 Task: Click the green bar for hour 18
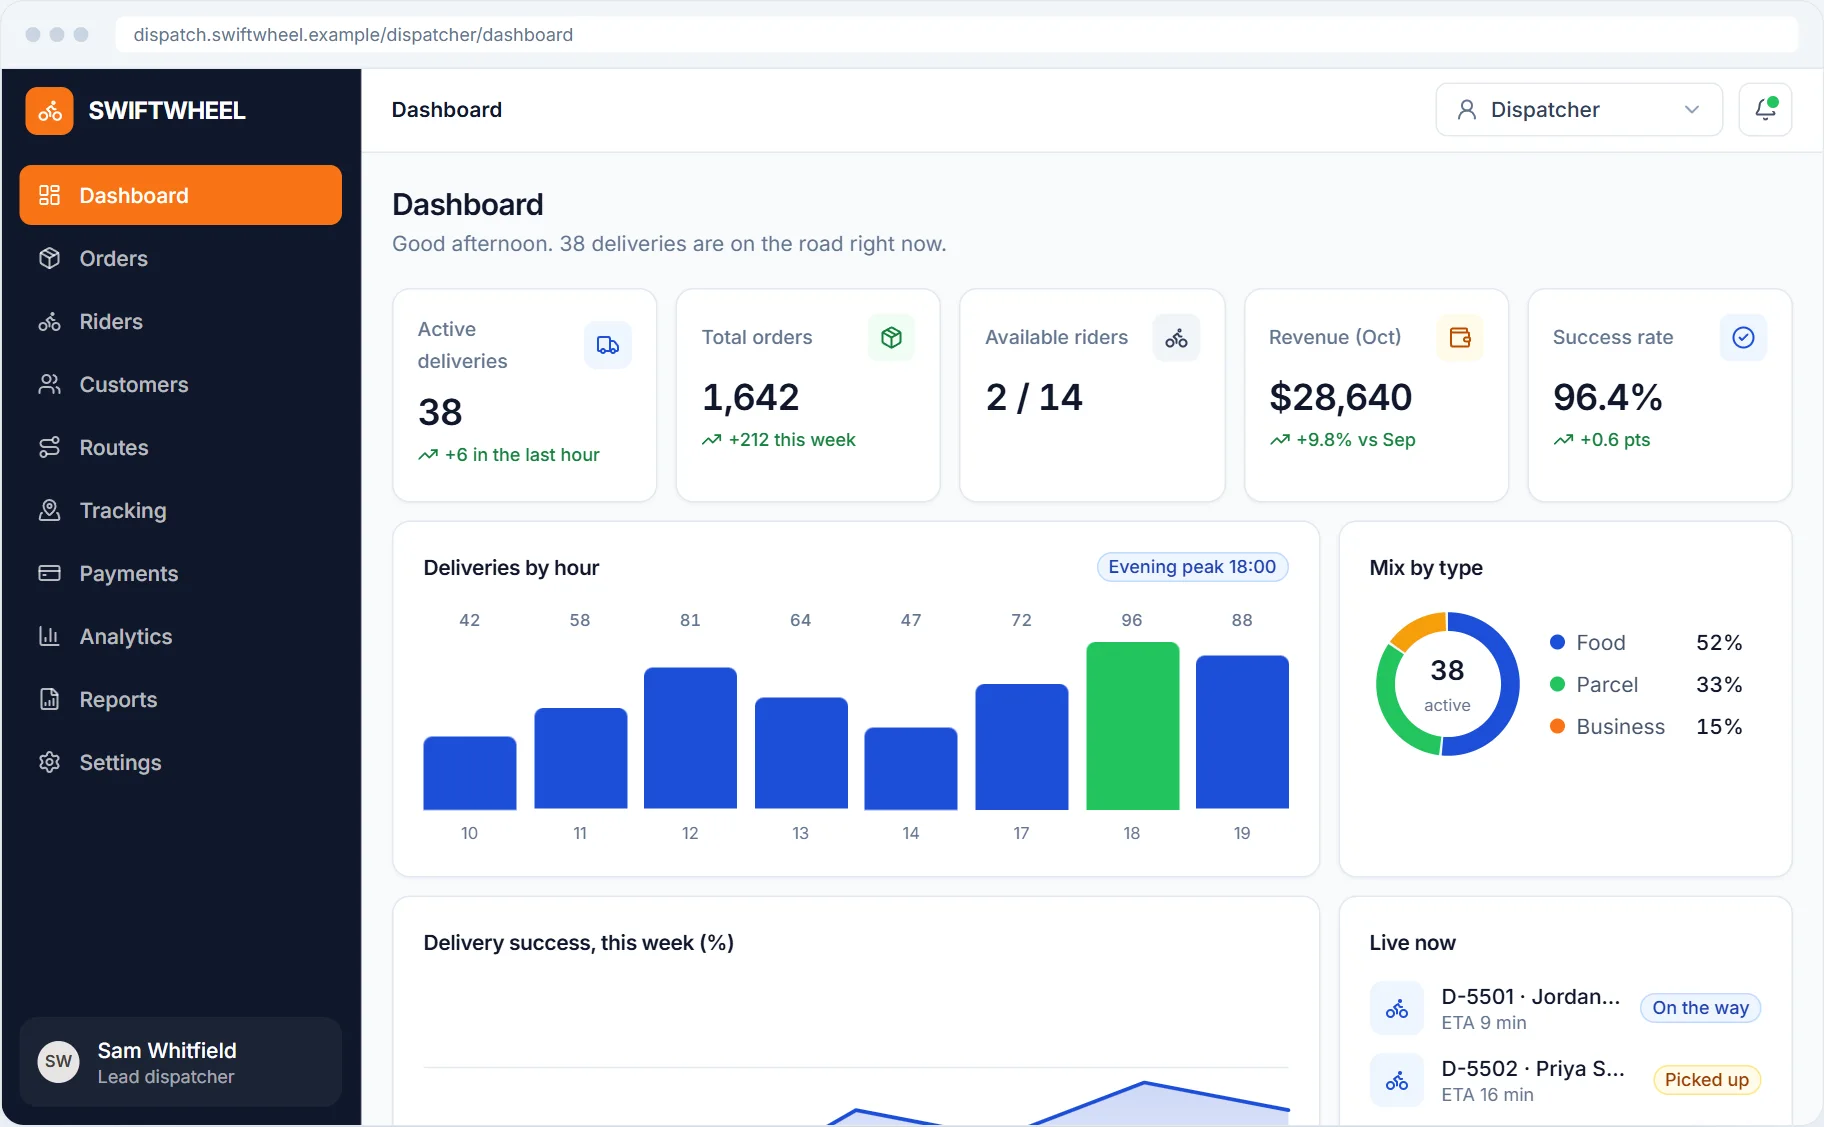click(1132, 726)
